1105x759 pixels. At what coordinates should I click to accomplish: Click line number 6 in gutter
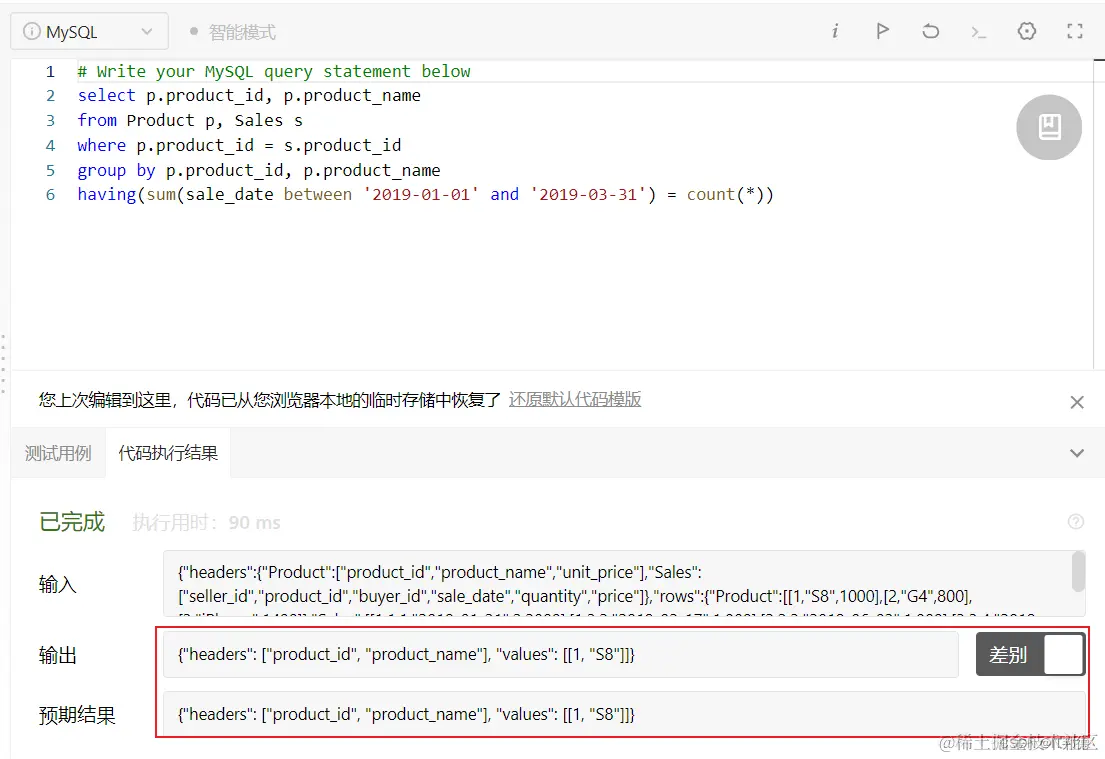pos(50,195)
